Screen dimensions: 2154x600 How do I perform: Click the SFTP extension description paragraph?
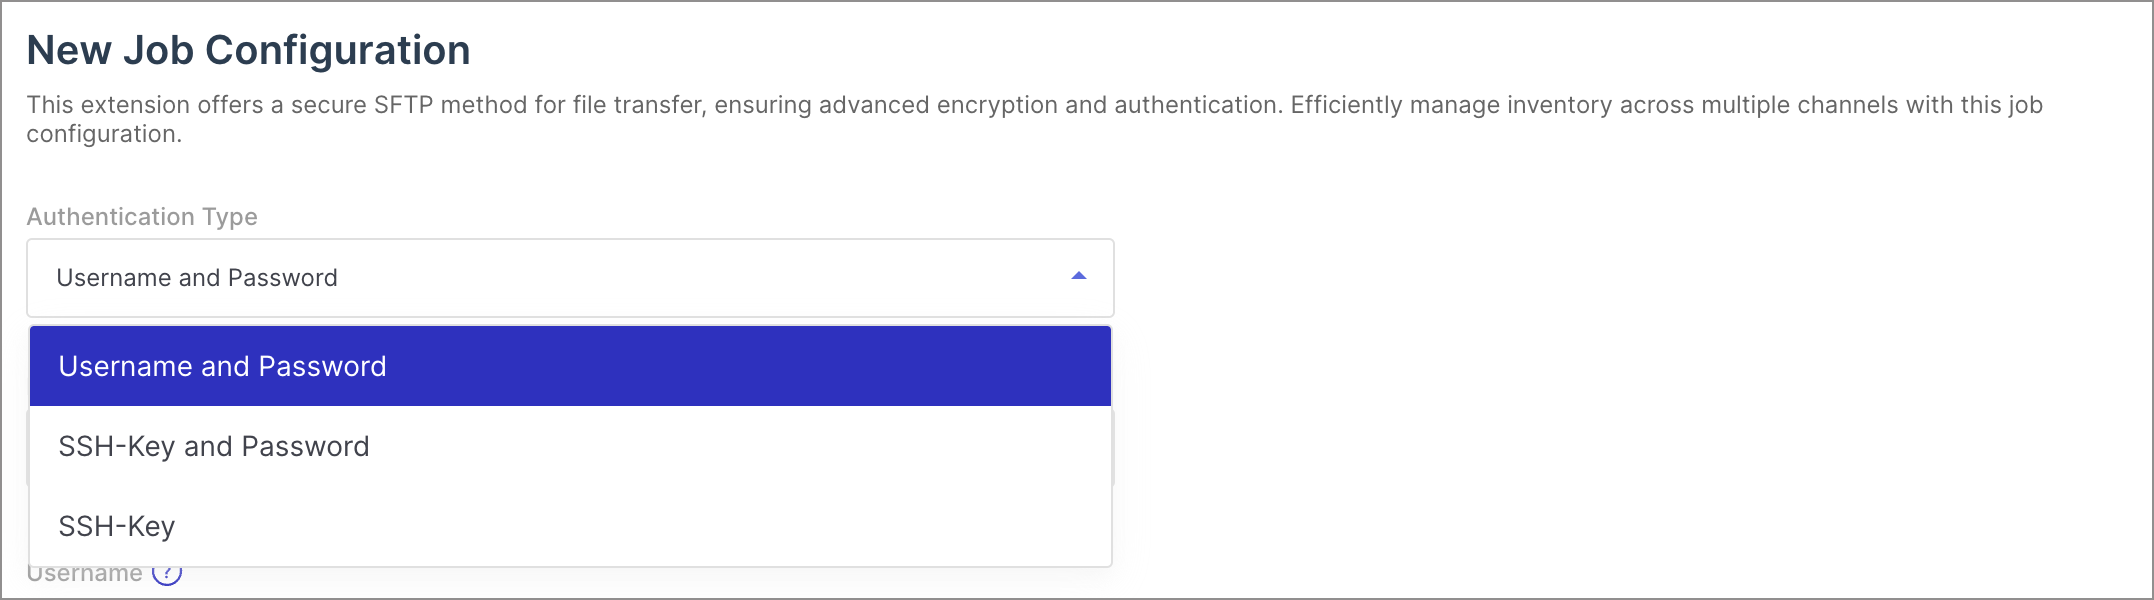(1034, 119)
